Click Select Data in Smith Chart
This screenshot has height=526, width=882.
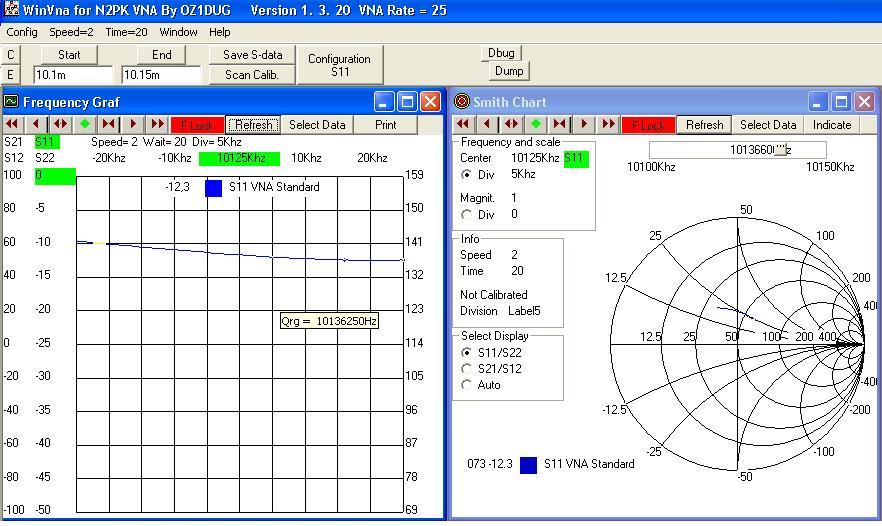(768, 125)
